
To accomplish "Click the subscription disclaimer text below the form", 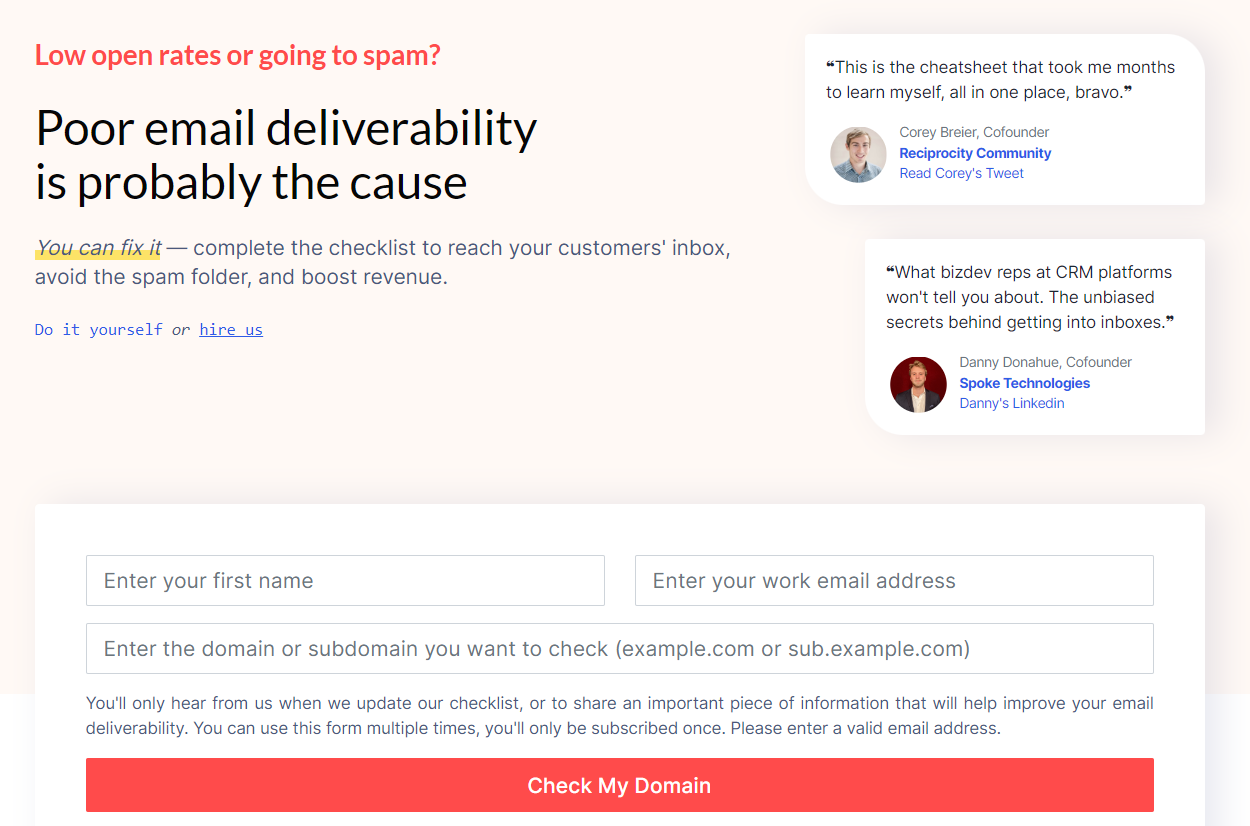I will (619, 715).
